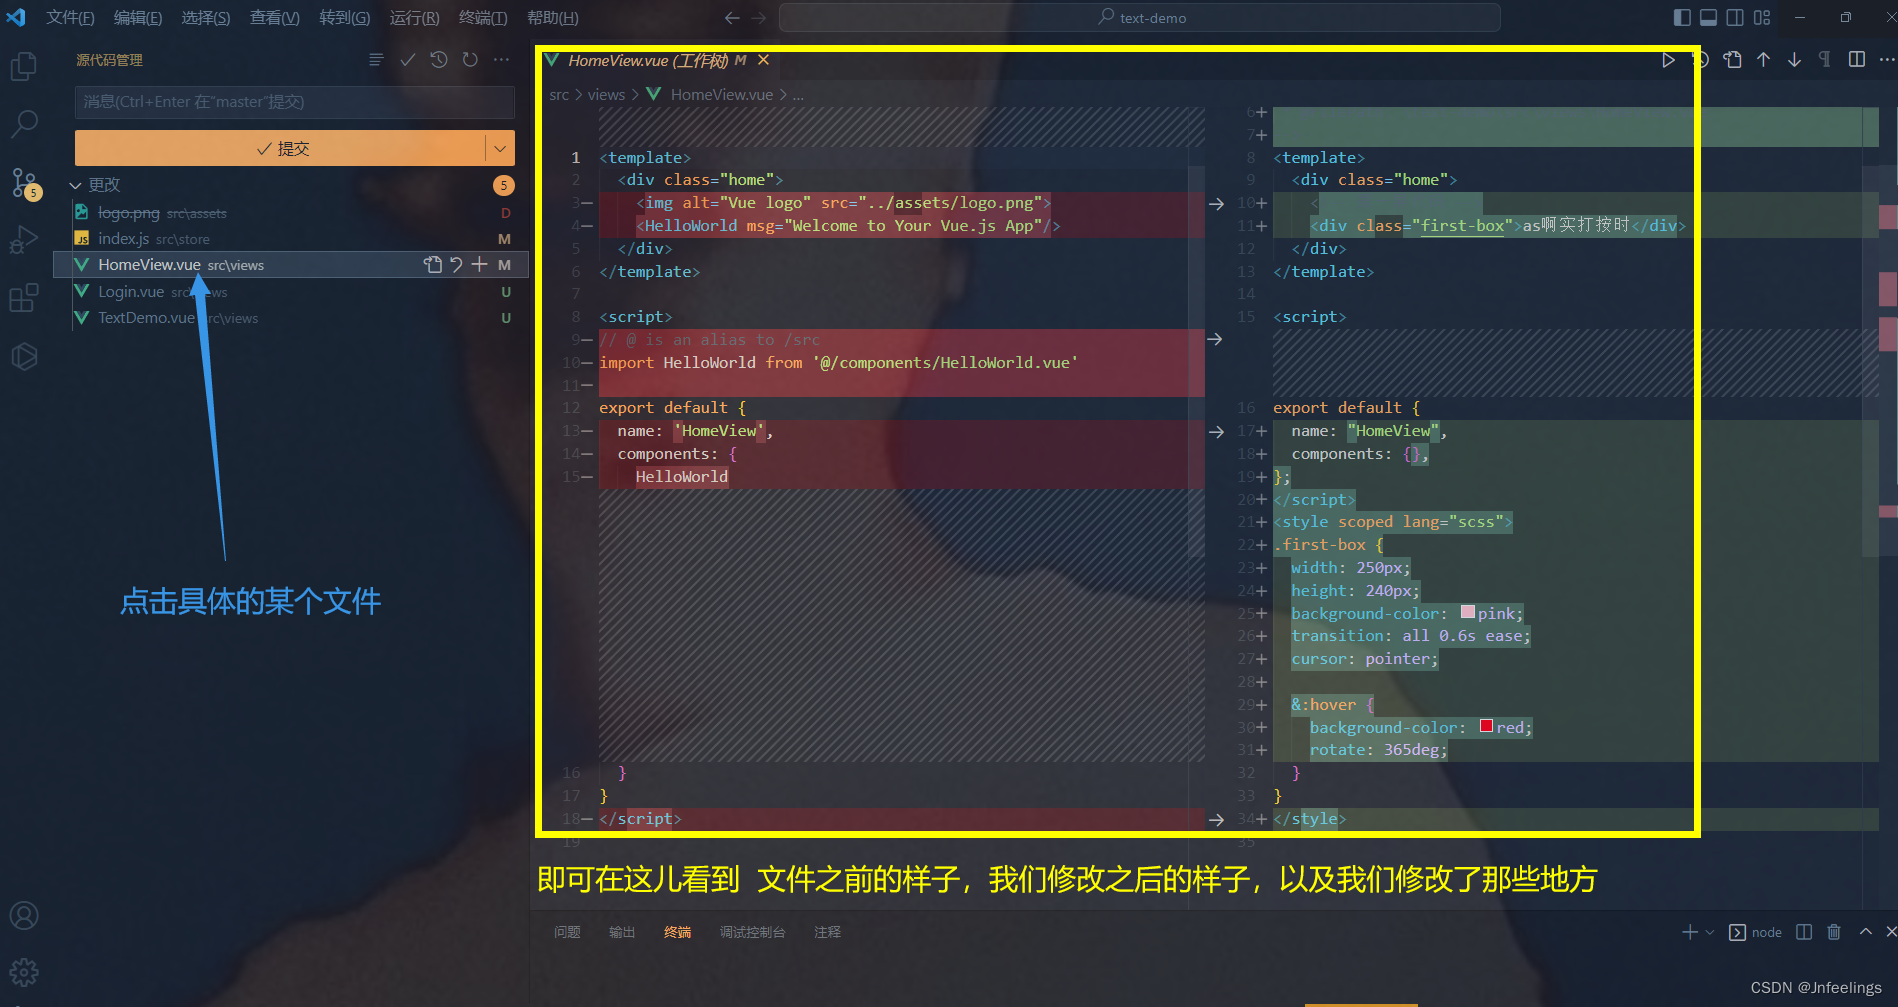Image resolution: width=1898 pixels, height=1007 pixels.
Task: Open file icon on HomeView.vue row
Action: tap(432, 265)
